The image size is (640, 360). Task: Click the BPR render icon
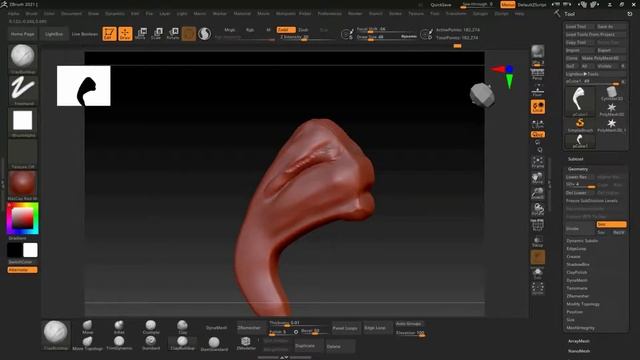(x=538, y=51)
